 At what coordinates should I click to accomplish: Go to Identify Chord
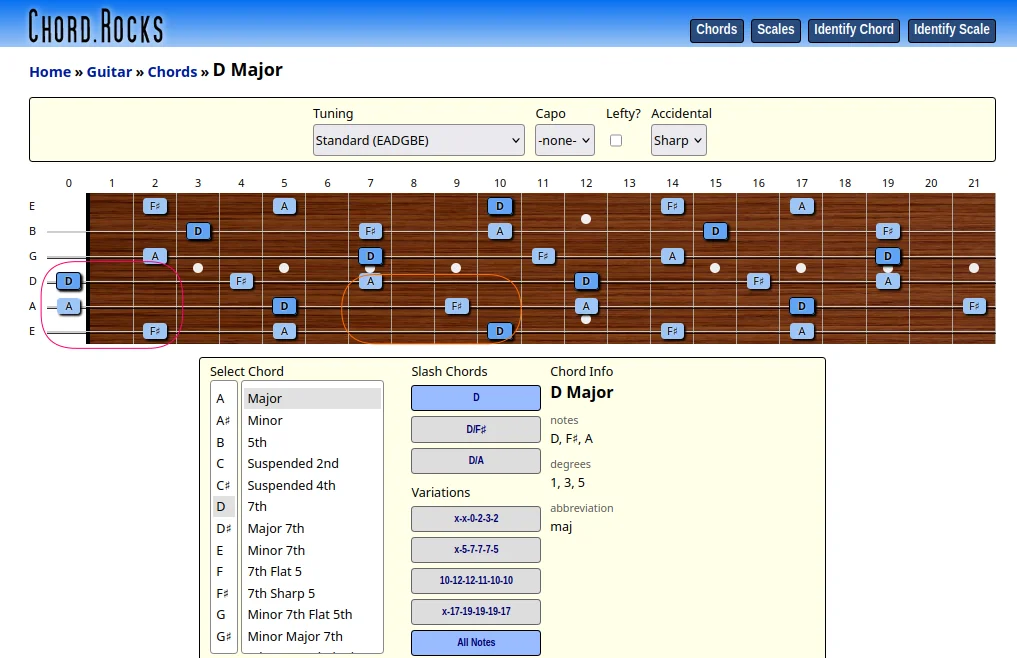(x=854, y=30)
